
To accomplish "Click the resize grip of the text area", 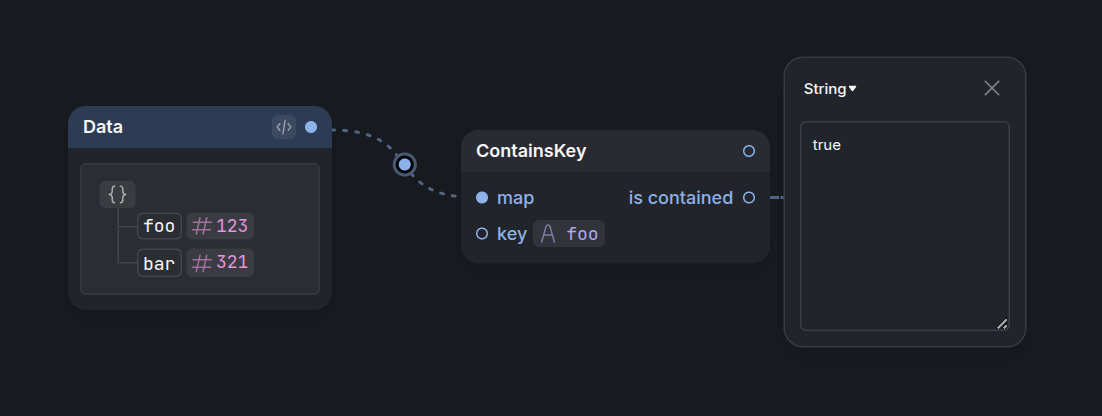I will (x=1002, y=323).
